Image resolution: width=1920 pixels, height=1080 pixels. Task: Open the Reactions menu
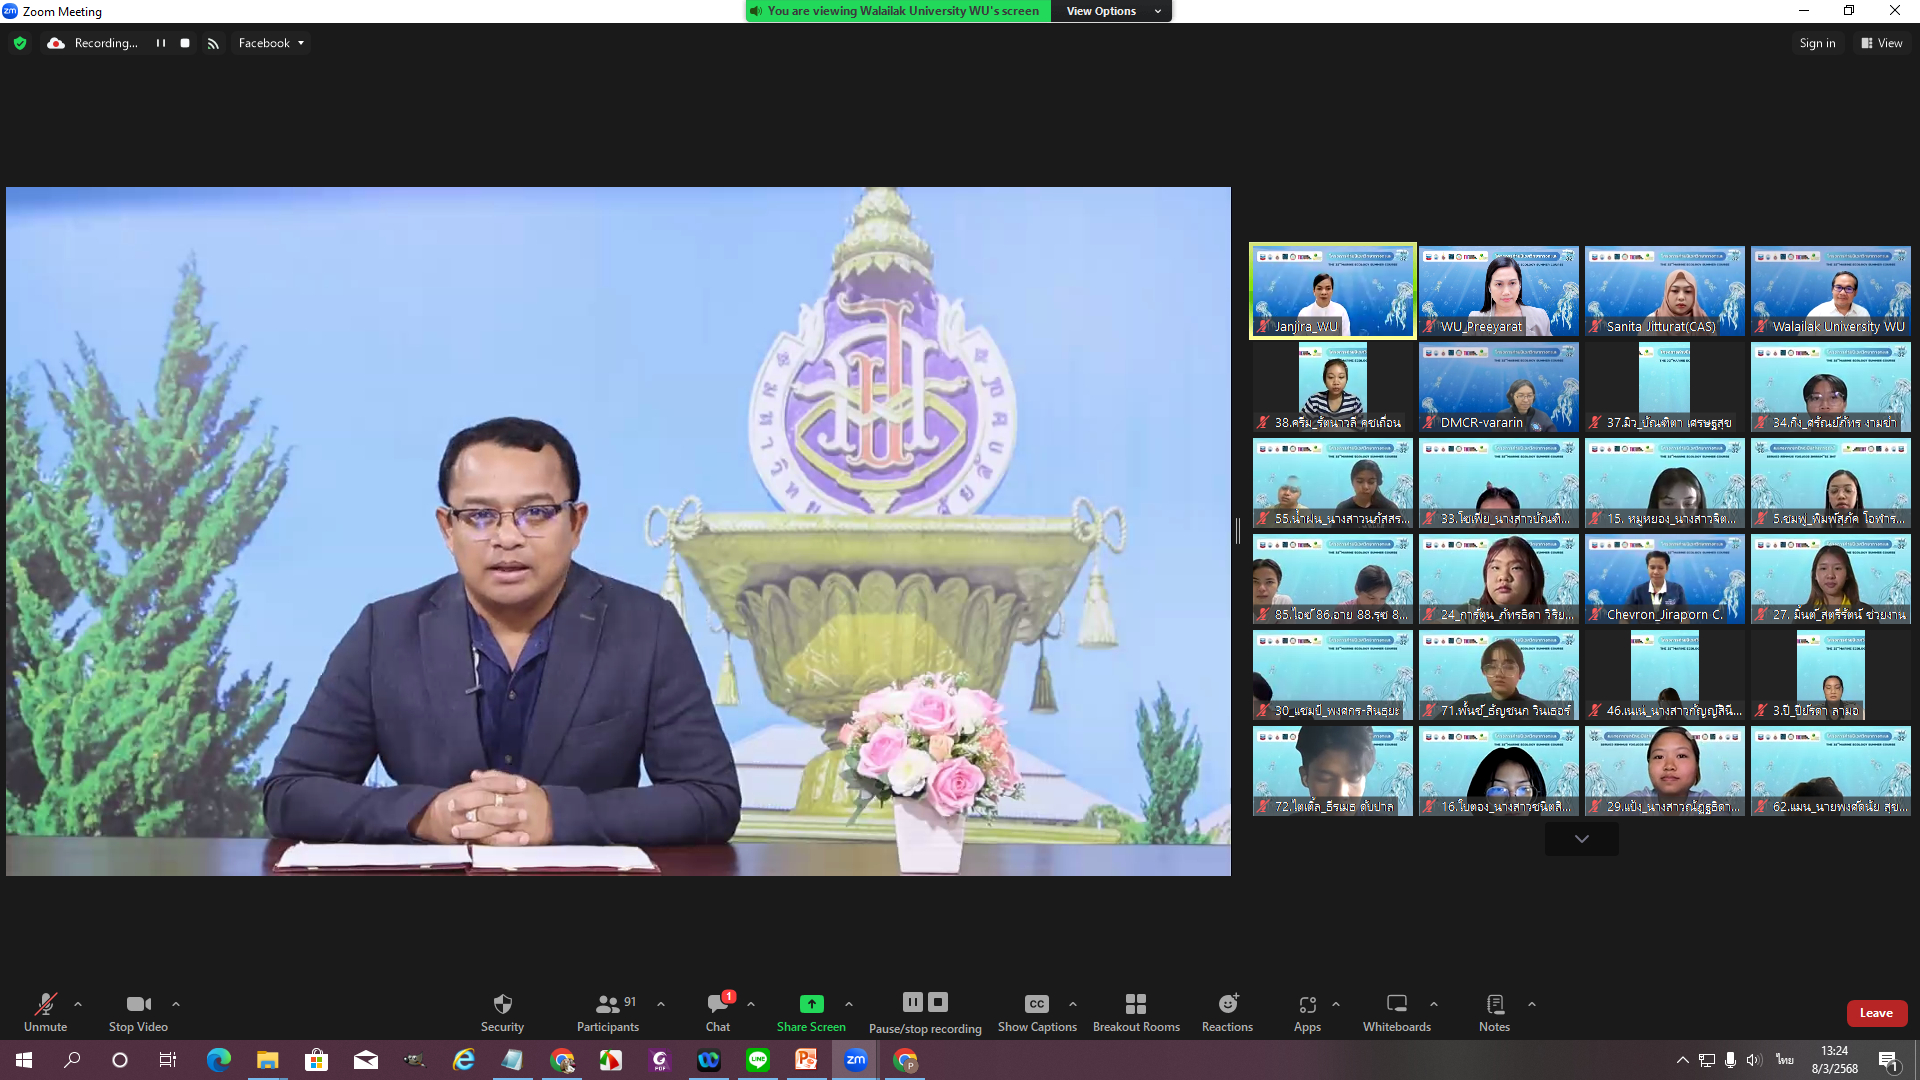pos(1227,1004)
